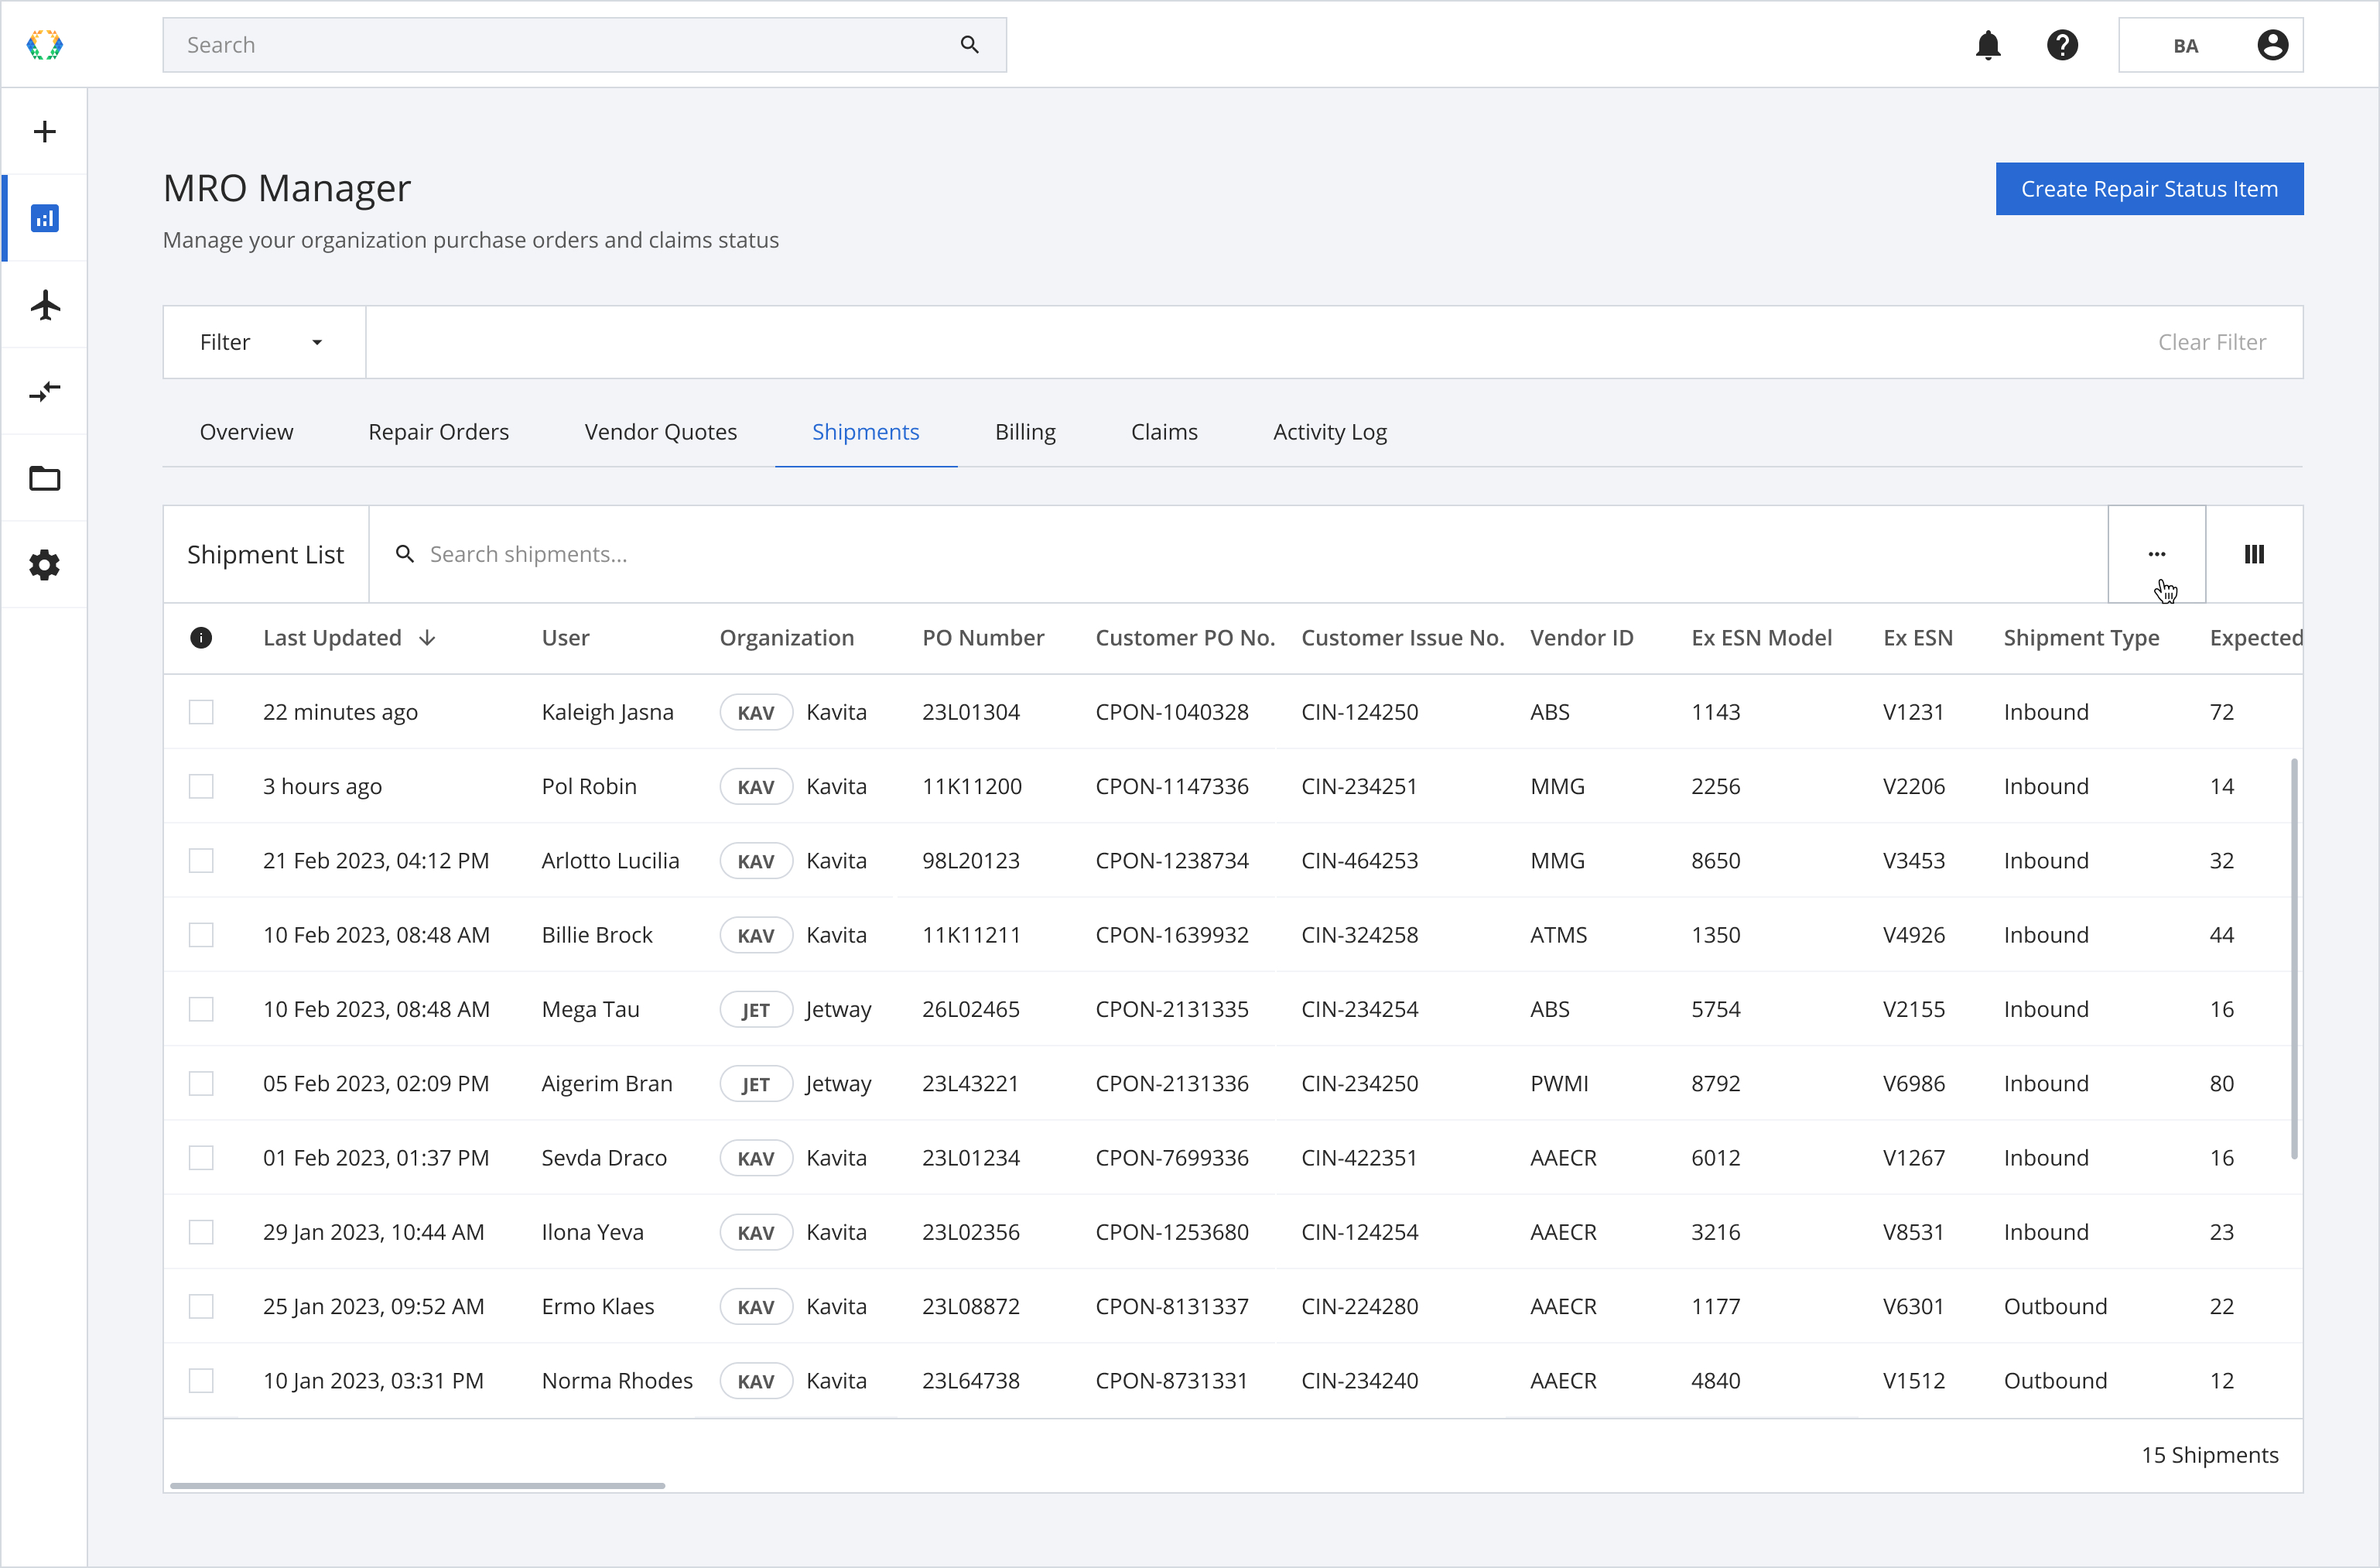The image size is (2380, 1568).
Task: Click the magnifier icon in the top search
Action: pos(969,45)
